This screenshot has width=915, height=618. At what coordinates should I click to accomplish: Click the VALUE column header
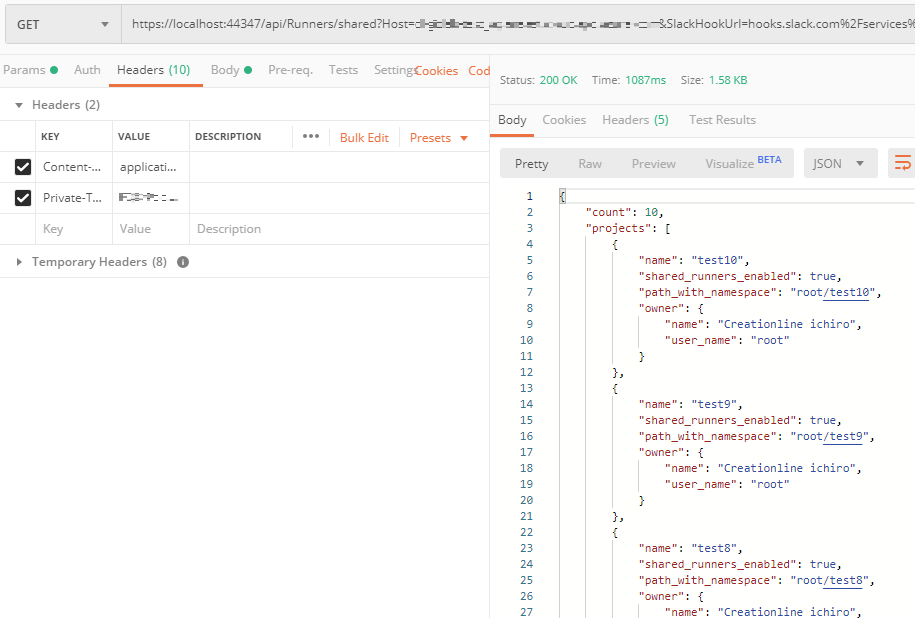pyautogui.click(x=134, y=137)
